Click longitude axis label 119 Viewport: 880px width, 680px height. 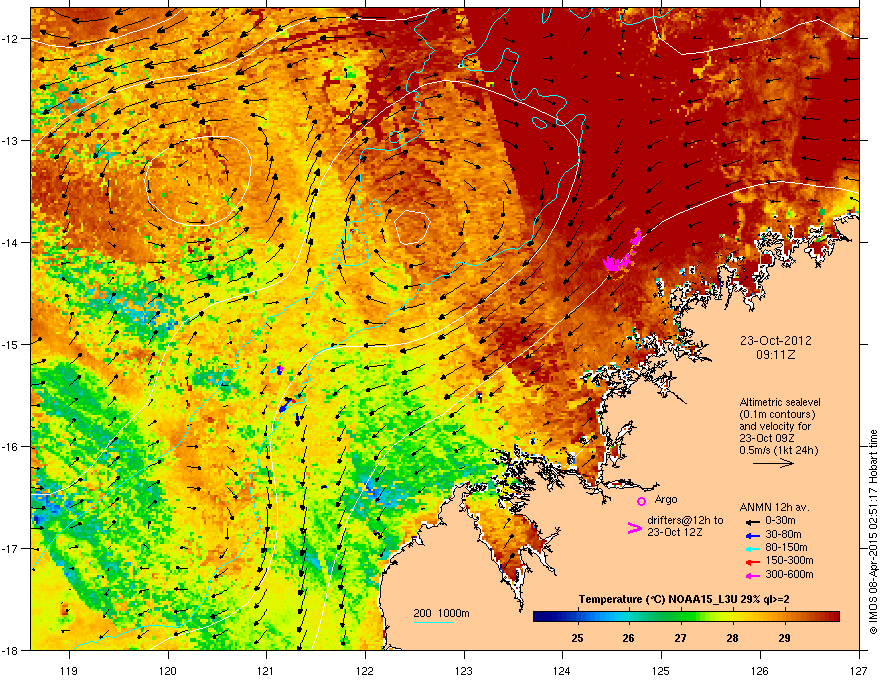click(x=69, y=670)
